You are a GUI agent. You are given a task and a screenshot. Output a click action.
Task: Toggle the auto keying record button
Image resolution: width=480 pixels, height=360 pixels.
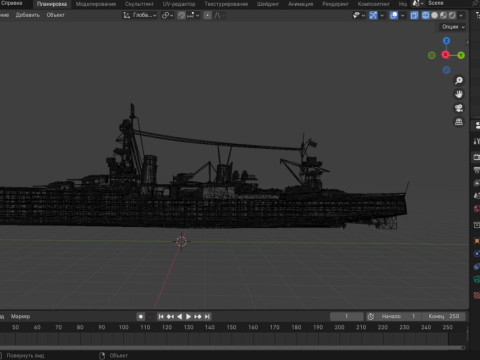click(141, 316)
